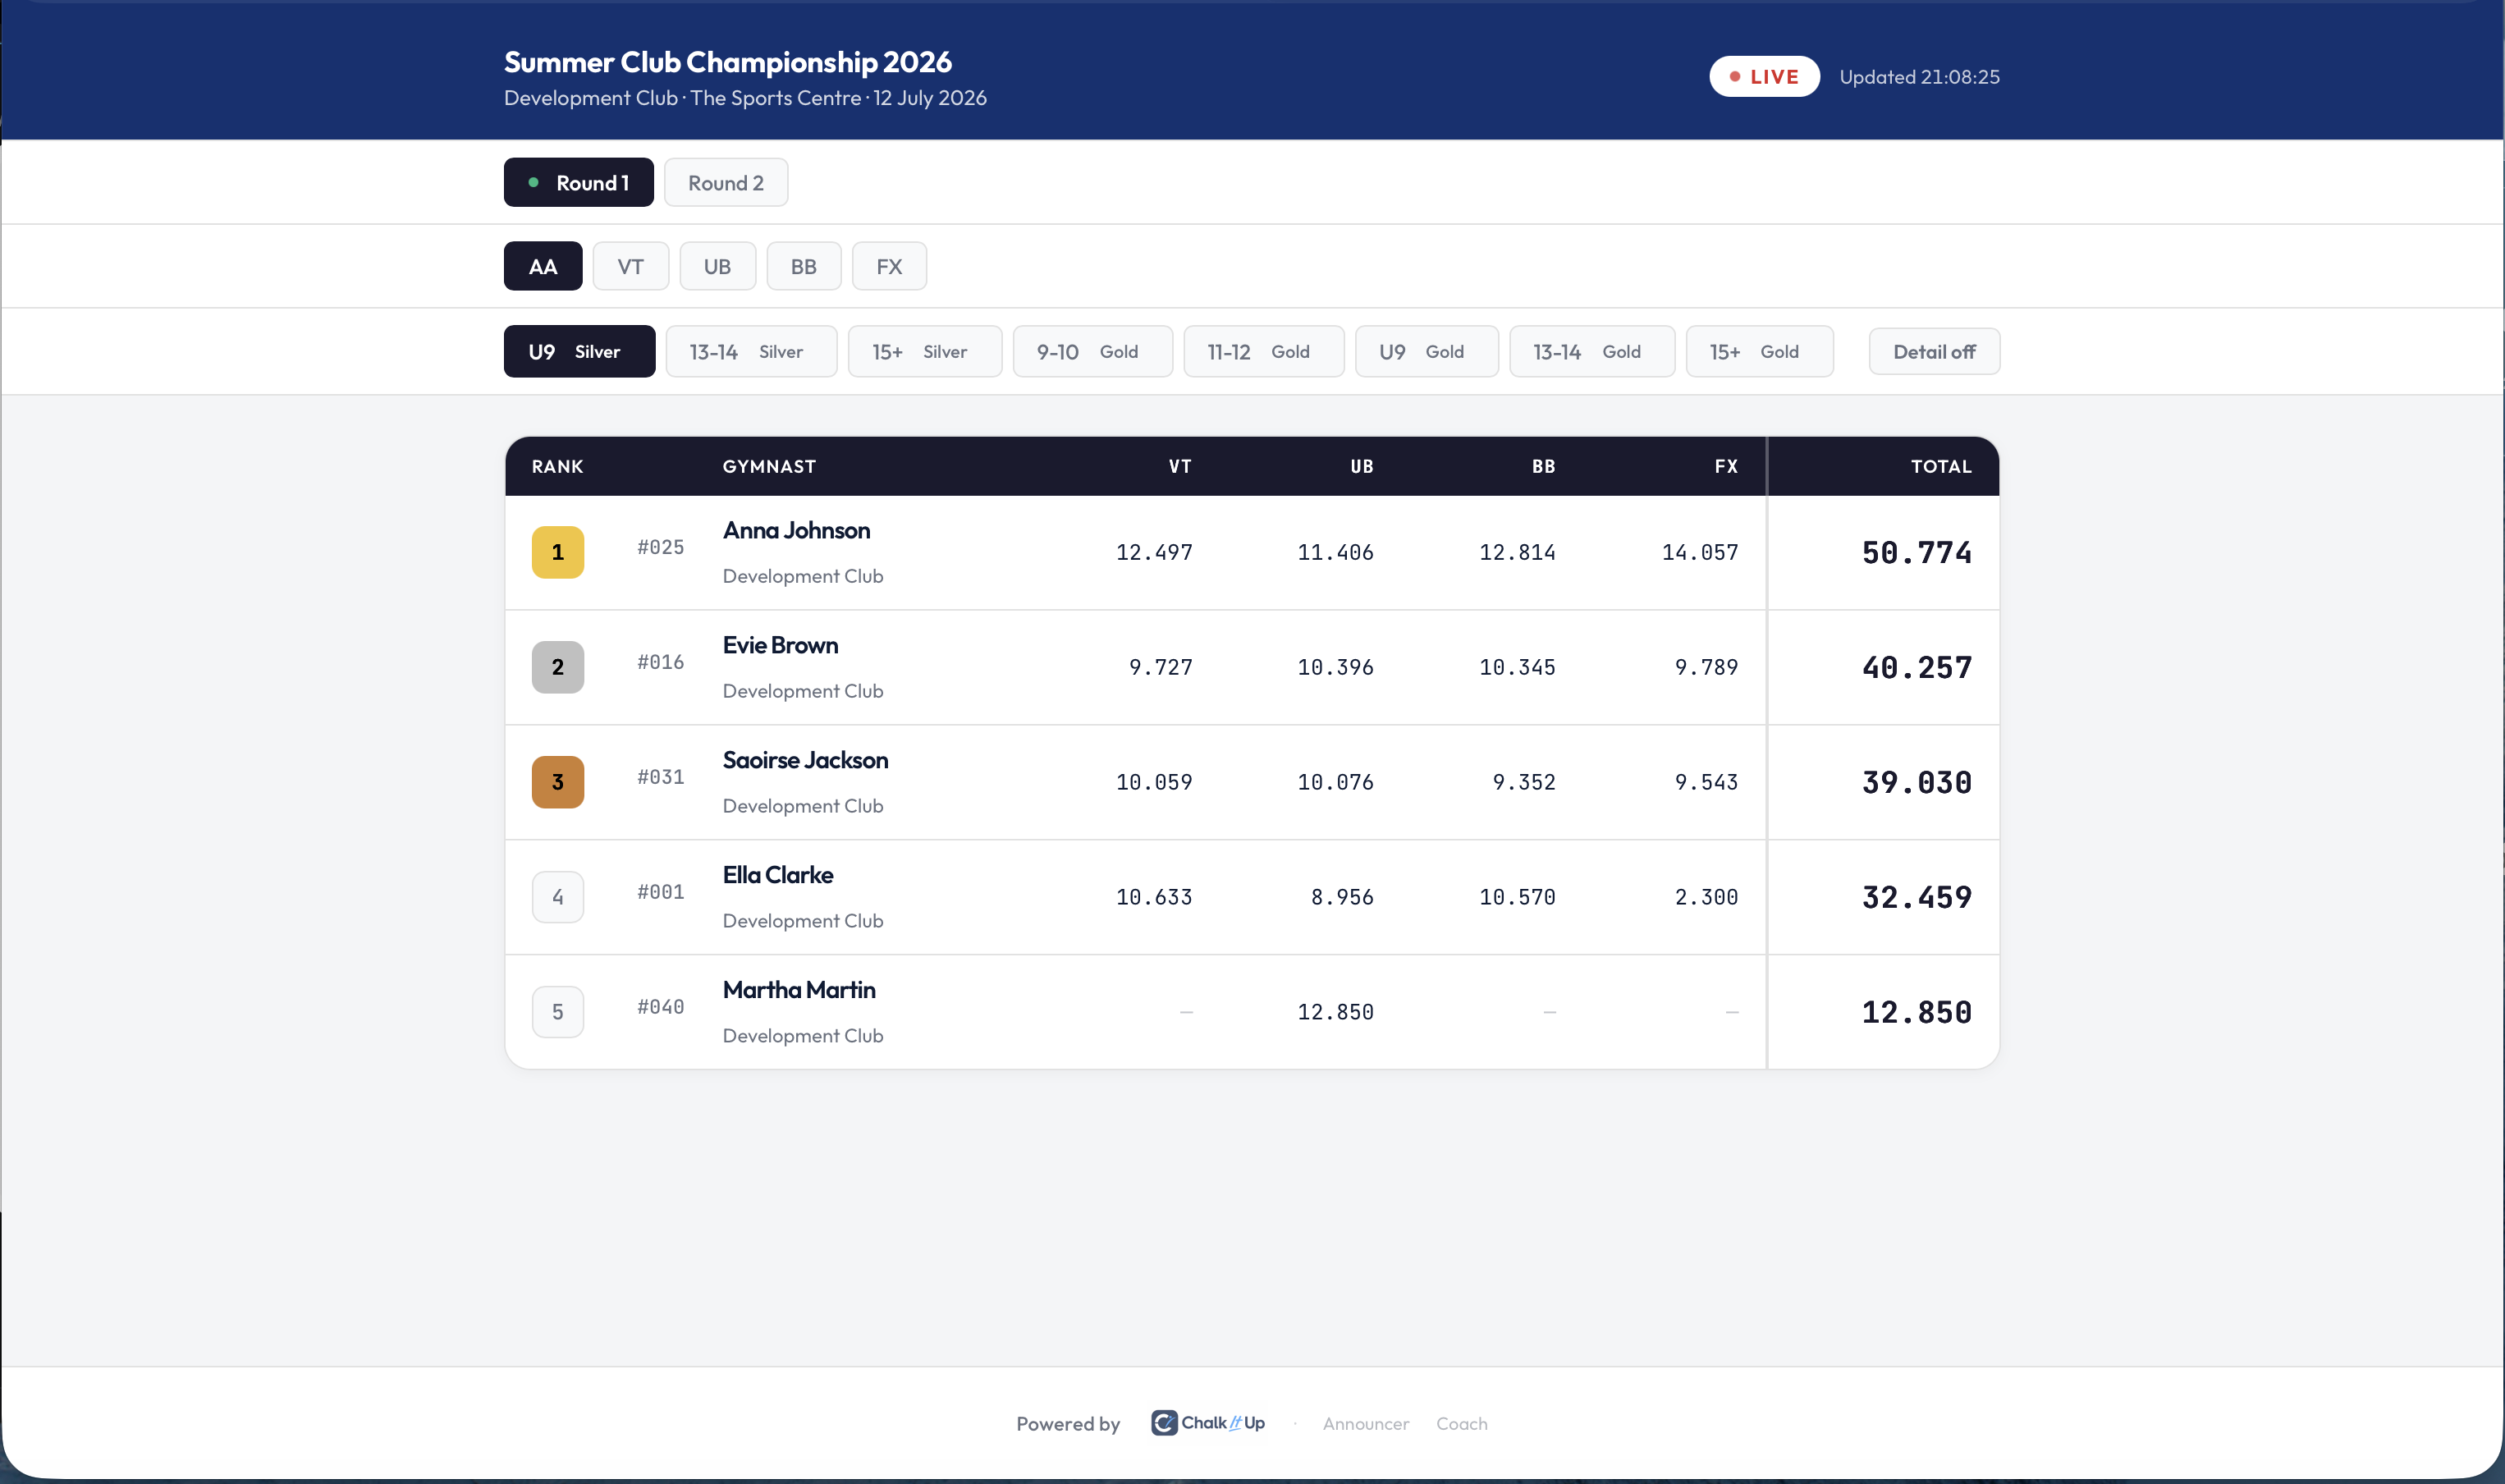
Task: Click the bronze rank 3 badge
Action: 557,782
